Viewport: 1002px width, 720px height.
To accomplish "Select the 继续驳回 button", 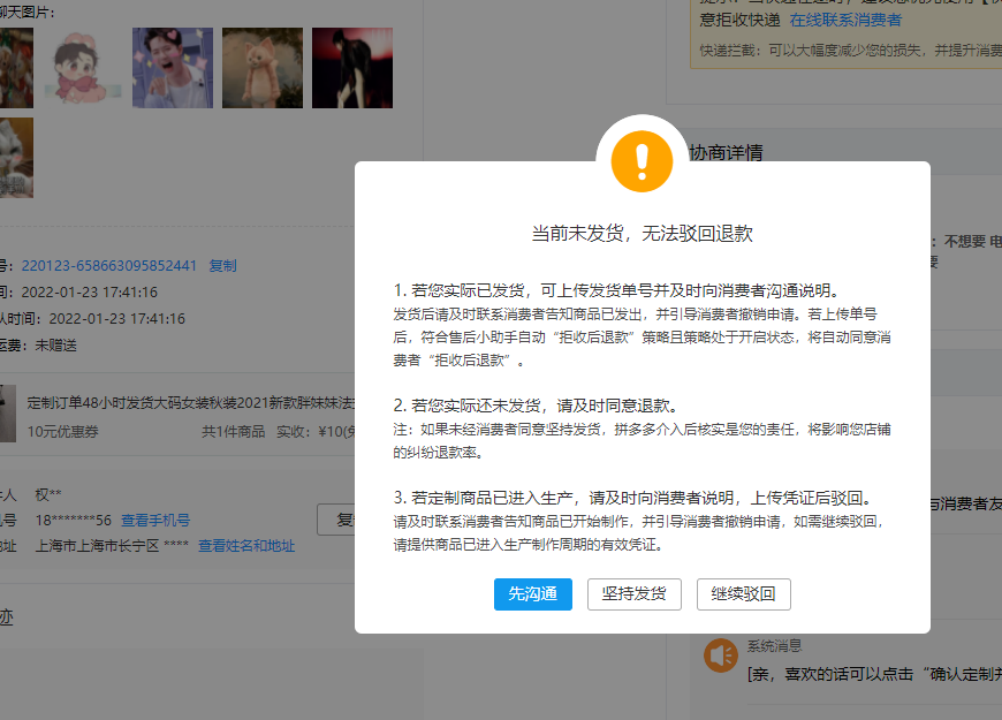I will pos(743,594).
